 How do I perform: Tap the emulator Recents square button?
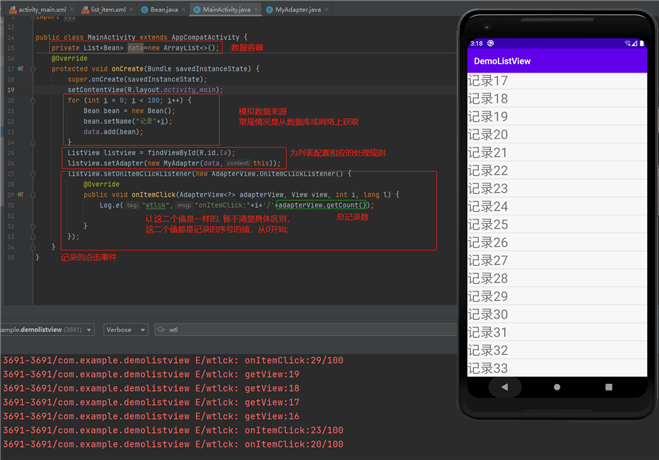coord(609,387)
